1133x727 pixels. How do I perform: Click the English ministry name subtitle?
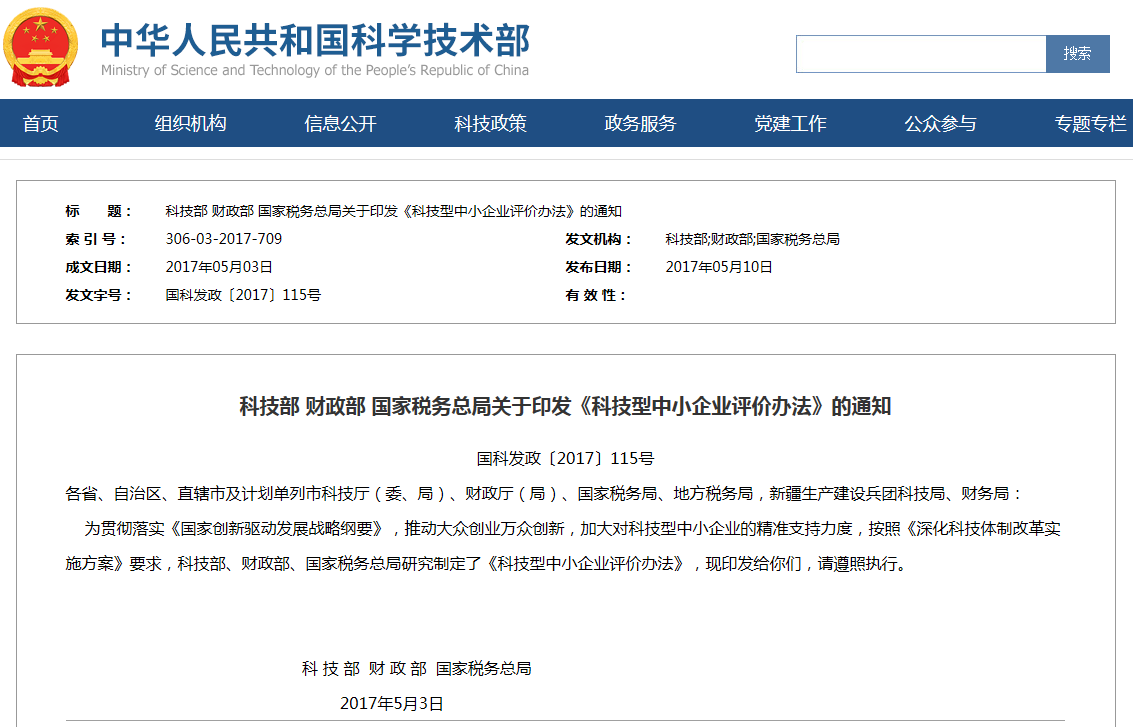(315, 70)
